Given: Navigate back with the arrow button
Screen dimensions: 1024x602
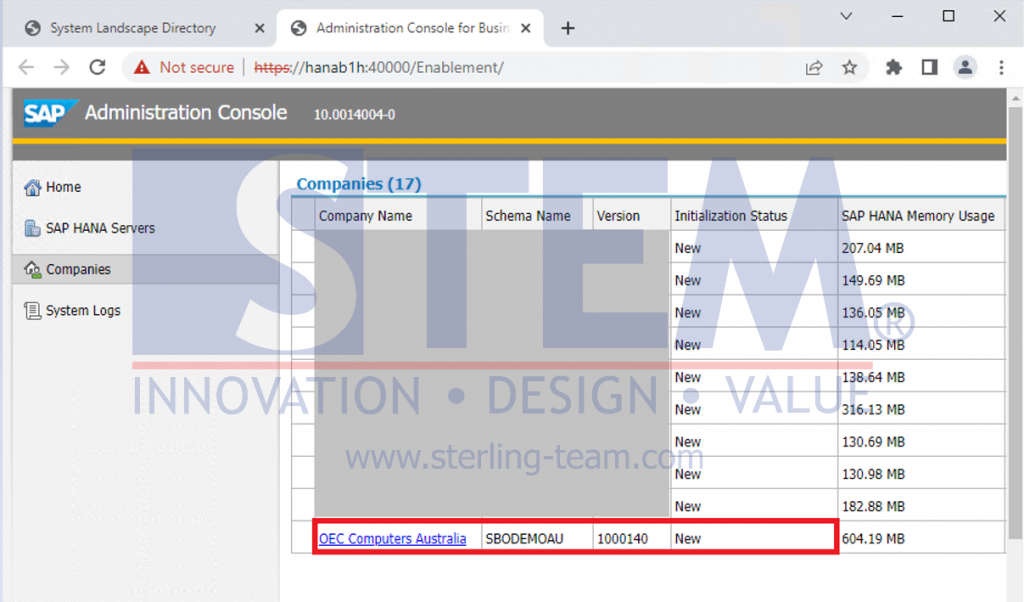Looking at the screenshot, I should pos(26,67).
